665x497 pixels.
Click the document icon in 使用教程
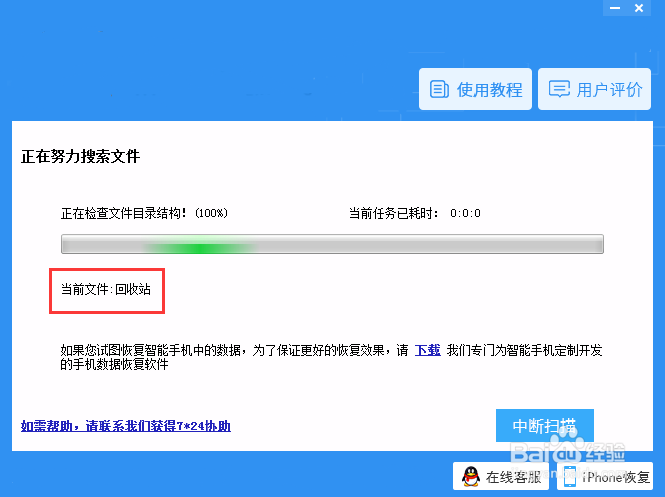pyautogui.click(x=439, y=89)
